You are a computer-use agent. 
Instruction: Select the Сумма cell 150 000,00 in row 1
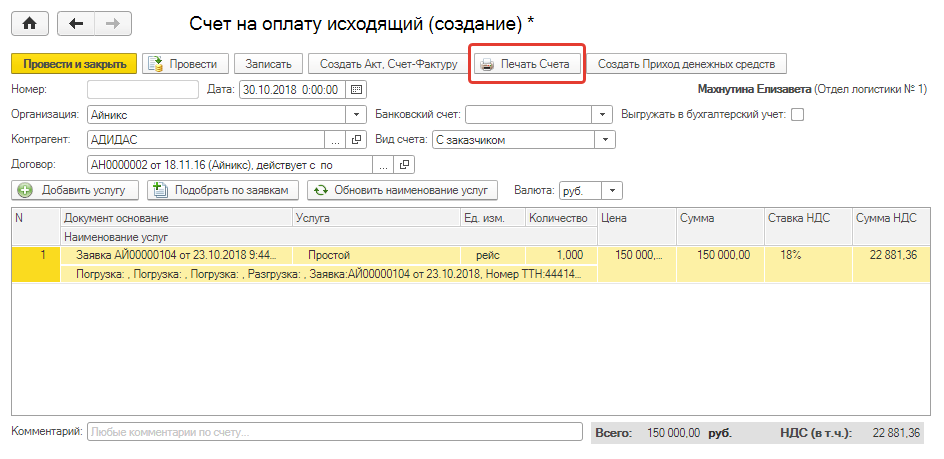[x=720, y=264]
